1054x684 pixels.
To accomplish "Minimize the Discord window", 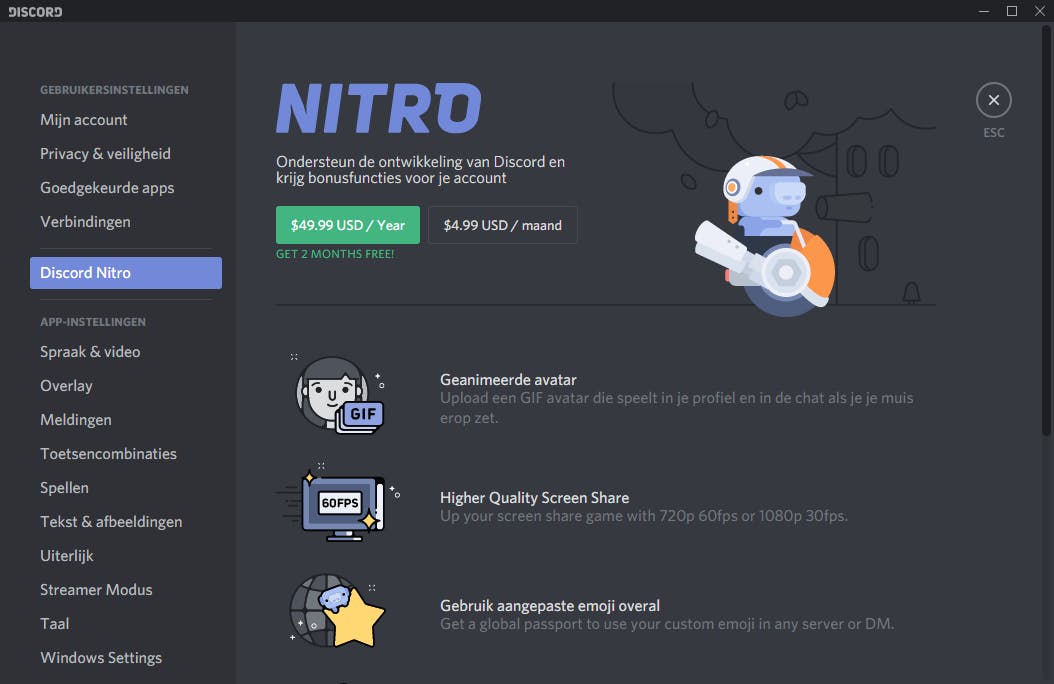I will coord(984,11).
